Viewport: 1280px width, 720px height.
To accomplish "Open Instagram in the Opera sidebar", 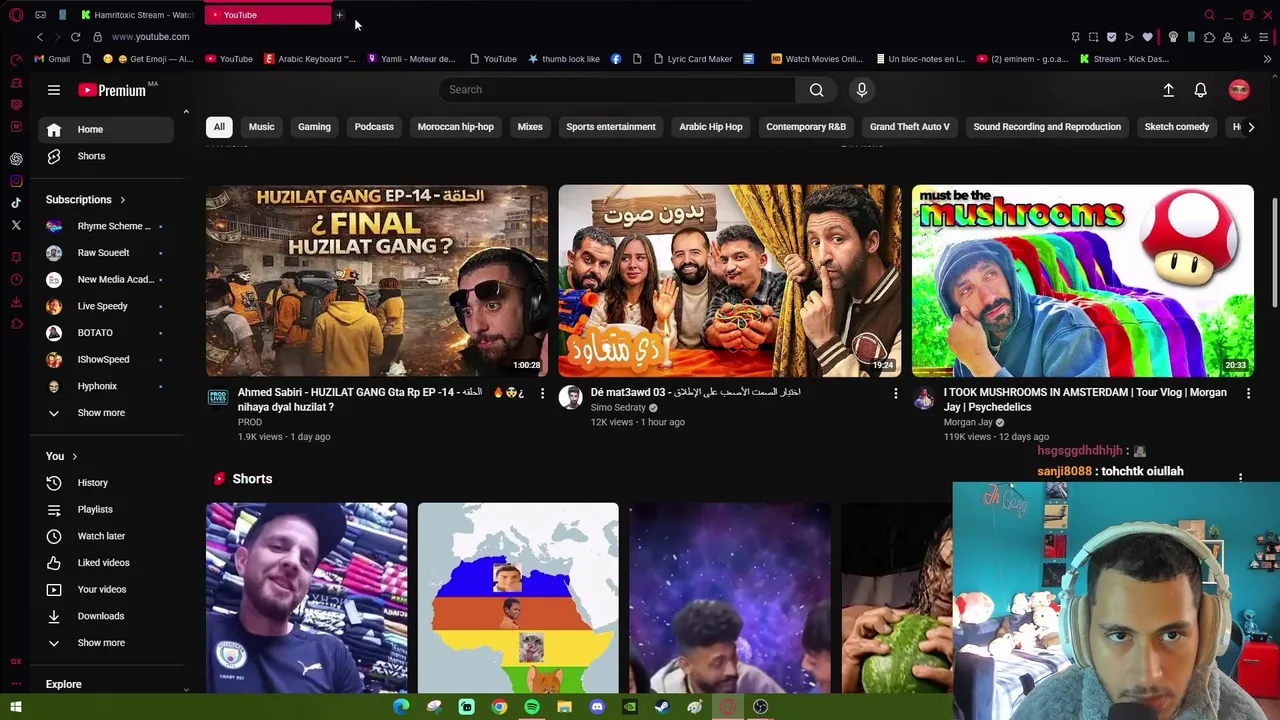I will click(16, 181).
